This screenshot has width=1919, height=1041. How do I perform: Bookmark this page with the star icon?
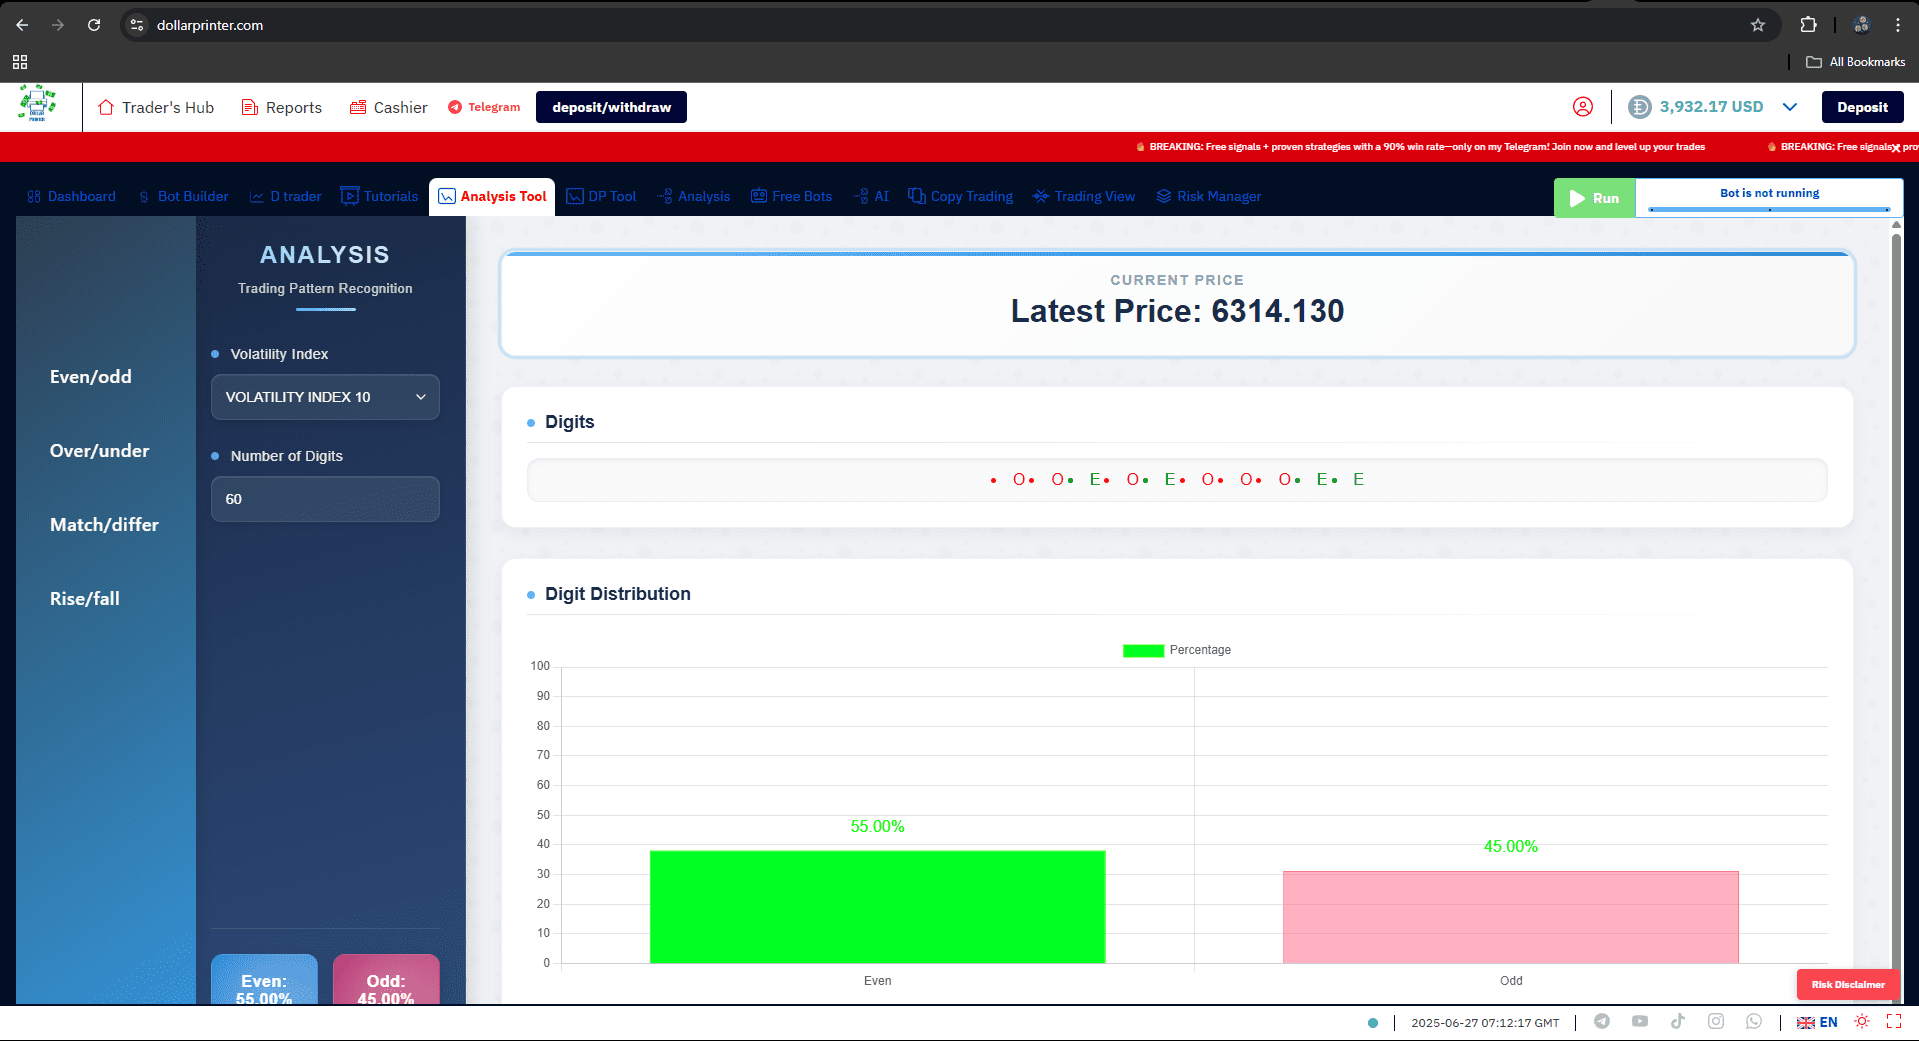tap(1758, 25)
